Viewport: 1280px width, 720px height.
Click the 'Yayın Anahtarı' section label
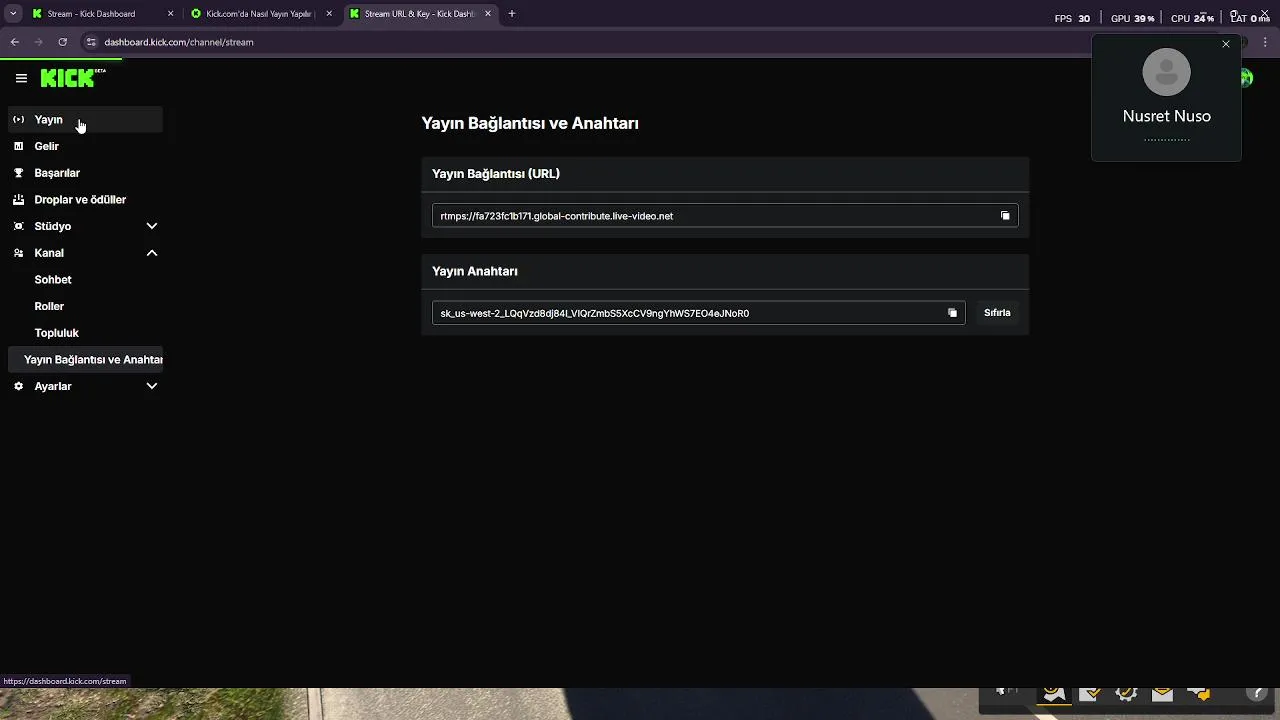[475, 271]
